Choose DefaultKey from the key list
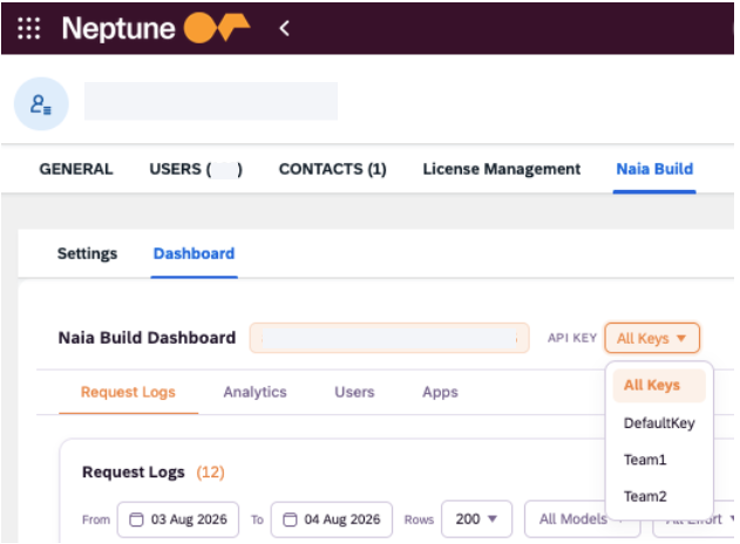 (659, 423)
